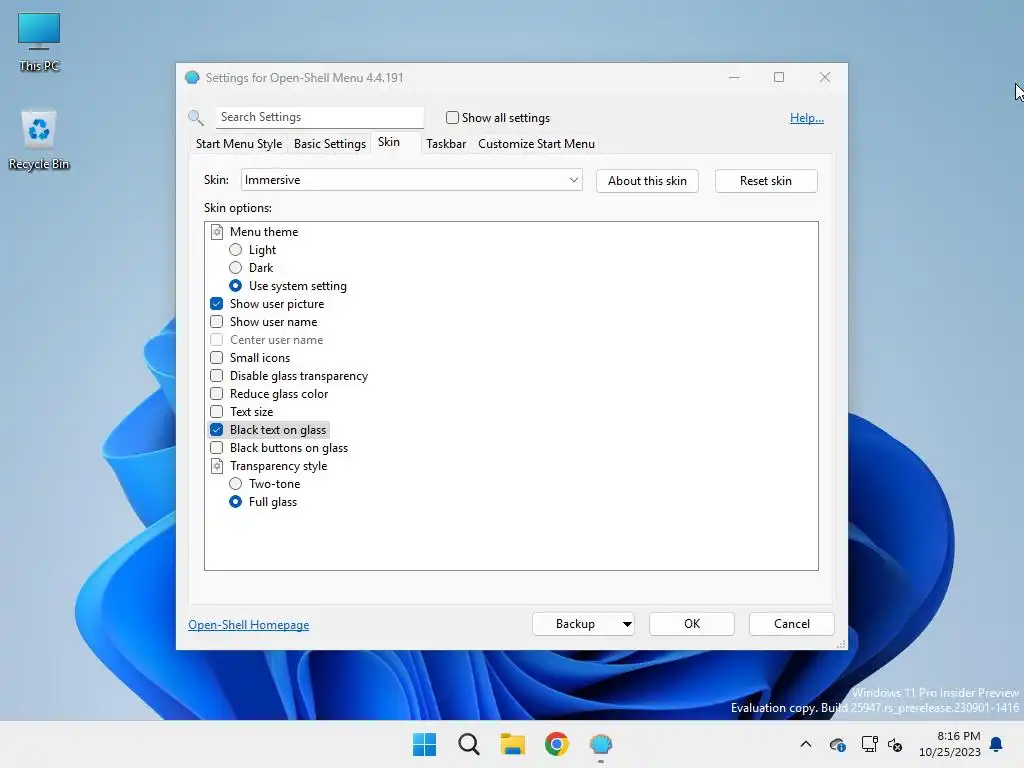Click Open-Shell taskbar icon
Viewport: 1024px width, 768px height.
(601, 744)
